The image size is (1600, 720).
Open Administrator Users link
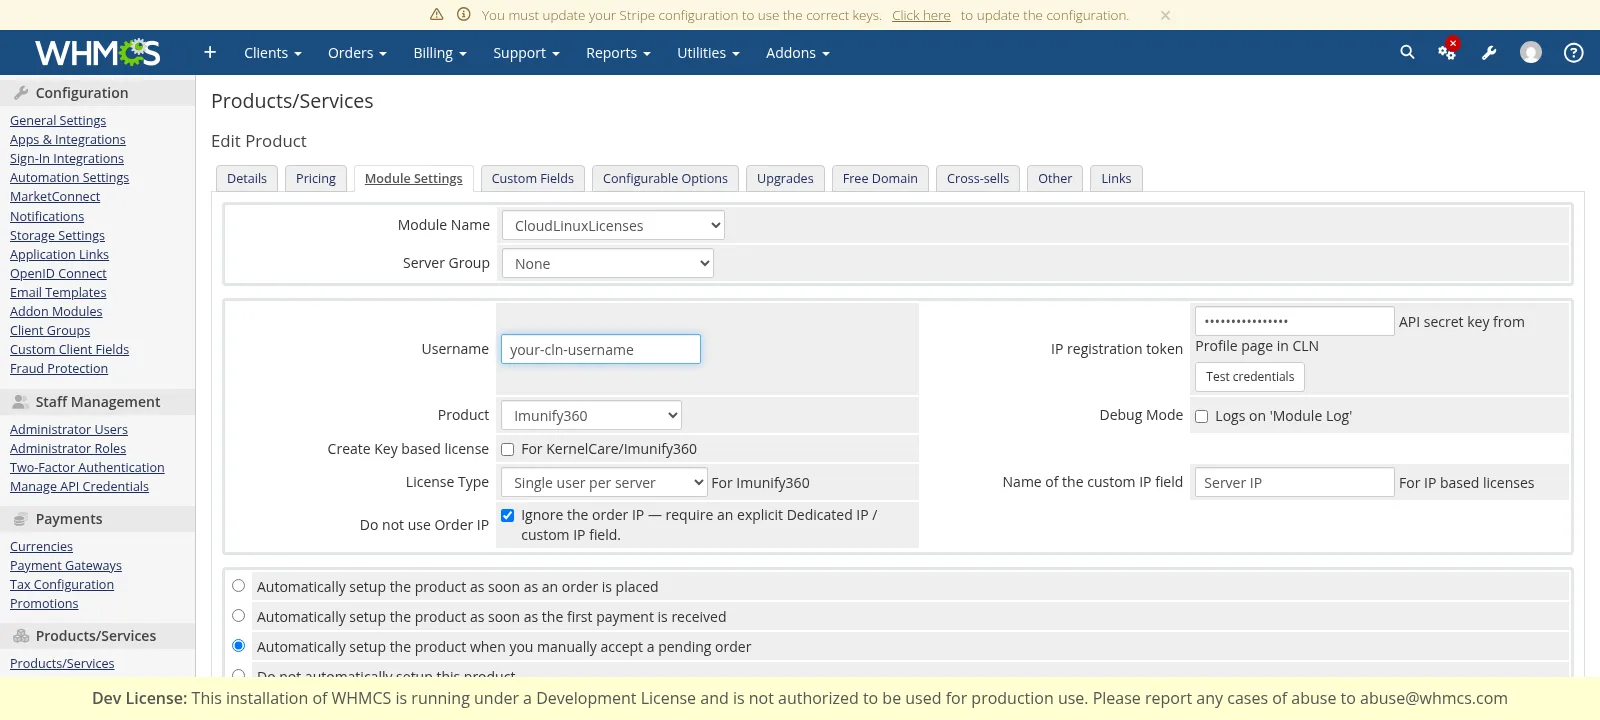(x=69, y=429)
